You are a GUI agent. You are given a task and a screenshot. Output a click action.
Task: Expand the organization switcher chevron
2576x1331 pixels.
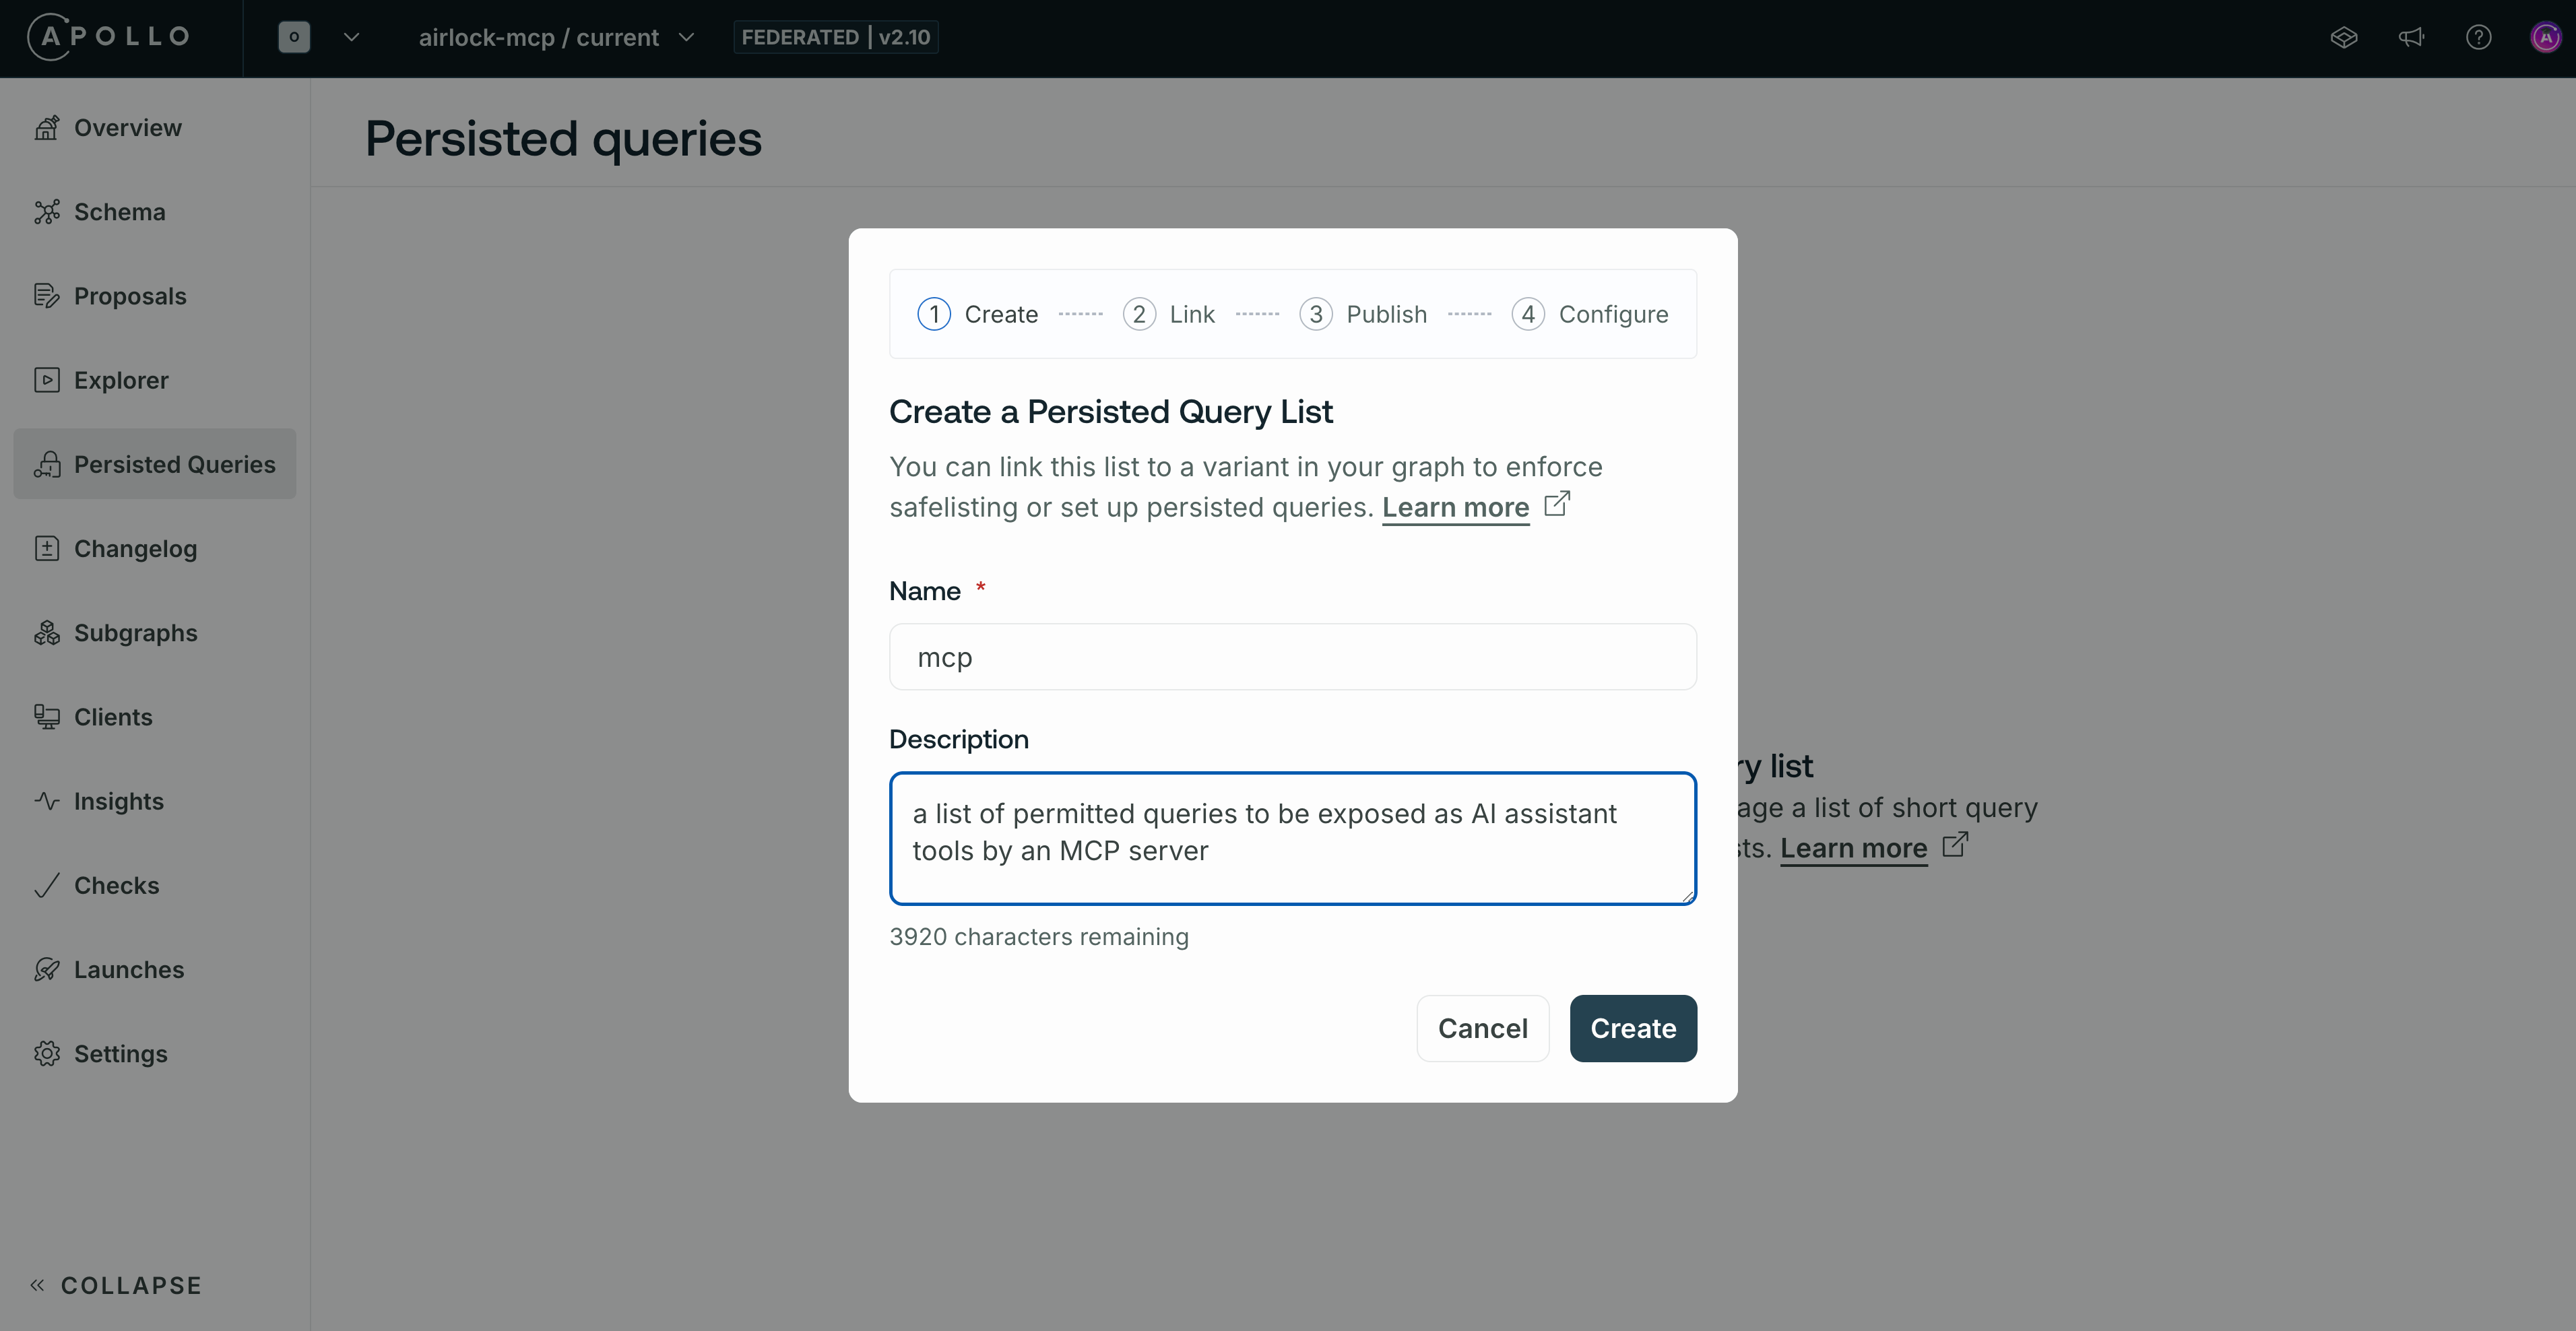[x=351, y=36]
